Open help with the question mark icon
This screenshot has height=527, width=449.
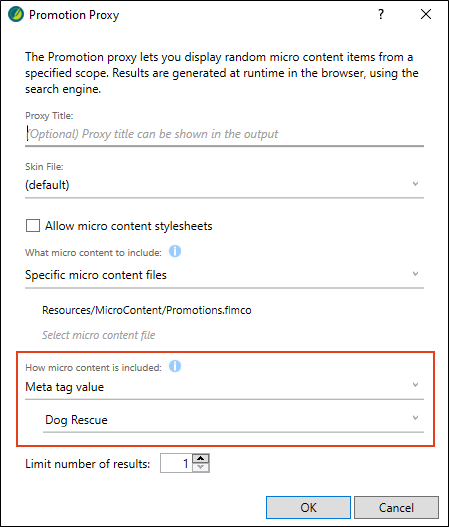(x=381, y=14)
